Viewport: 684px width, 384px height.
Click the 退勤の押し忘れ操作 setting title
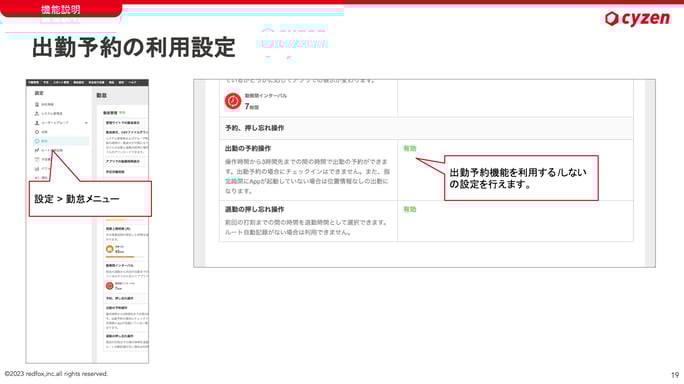pos(254,209)
